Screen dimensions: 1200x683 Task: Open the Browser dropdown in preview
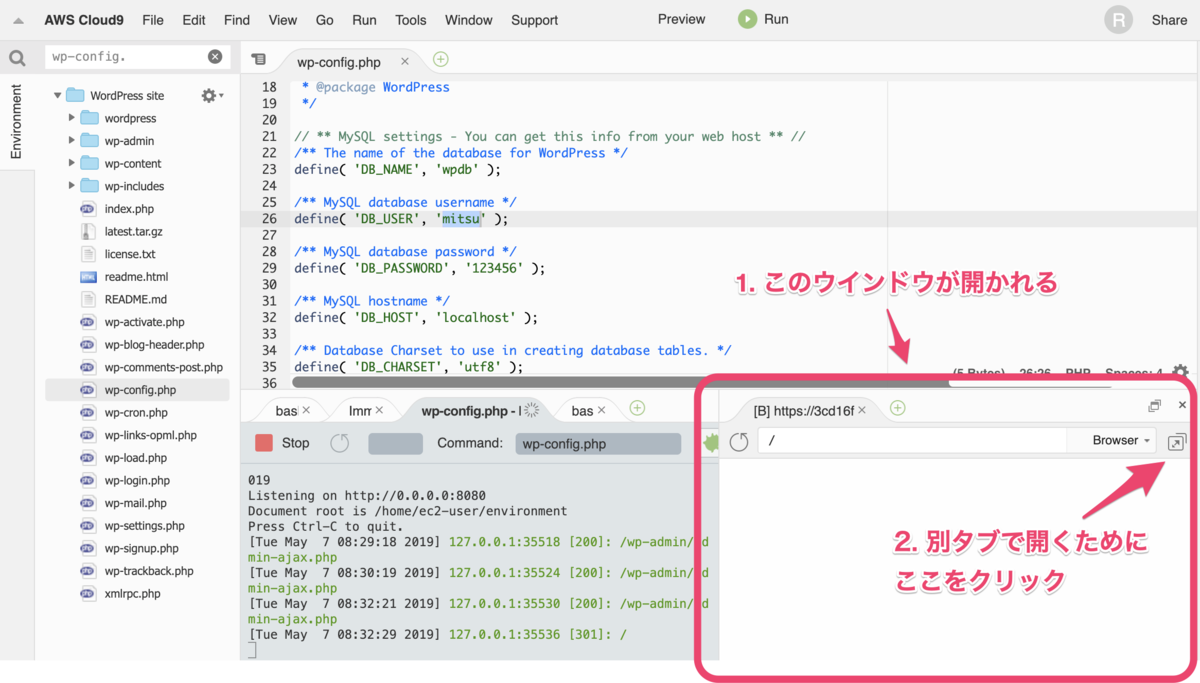point(1120,440)
